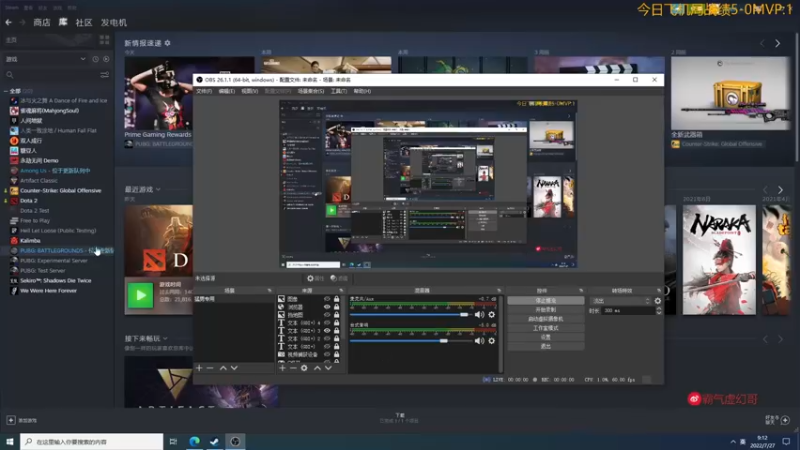Toggle visibility of 视频捕获设备 source
The width and height of the screenshot is (800, 450).
tap(327, 354)
